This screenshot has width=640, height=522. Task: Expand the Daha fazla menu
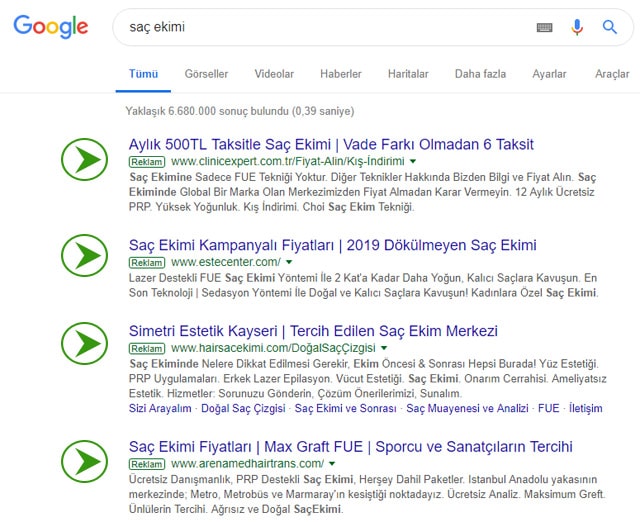pos(480,74)
